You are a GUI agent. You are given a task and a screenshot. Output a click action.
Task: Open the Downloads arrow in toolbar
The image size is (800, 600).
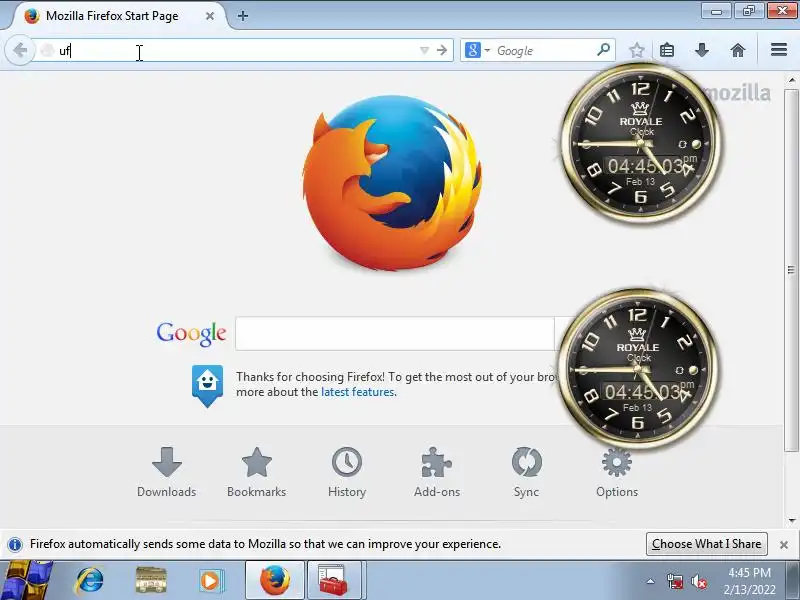coord(702,50)
